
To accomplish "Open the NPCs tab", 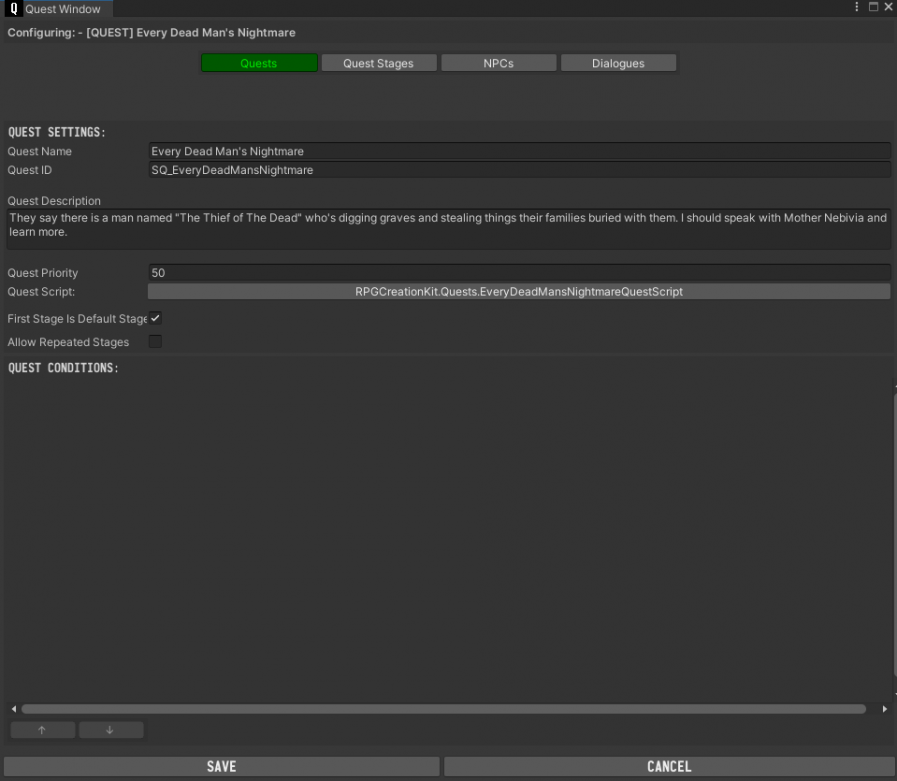I will pos(498,63).
